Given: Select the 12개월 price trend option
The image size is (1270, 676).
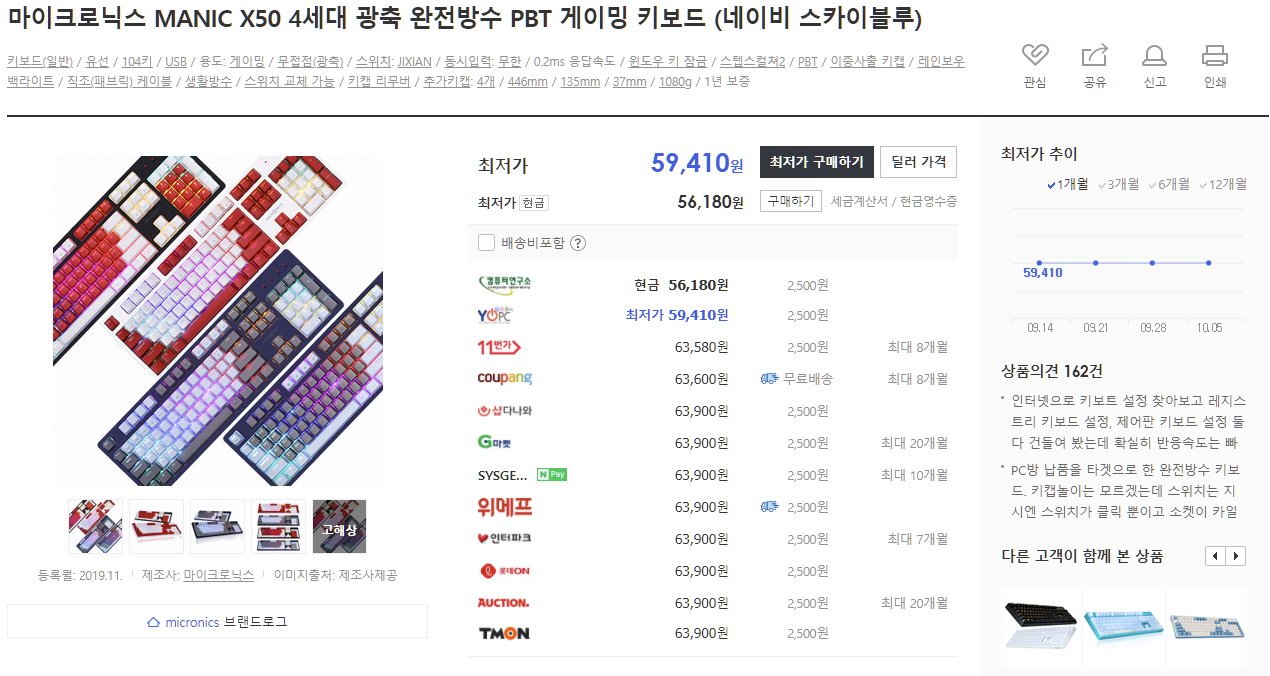Looking at the screenshot, I should pyautogui.click(x=1222, y=184).
